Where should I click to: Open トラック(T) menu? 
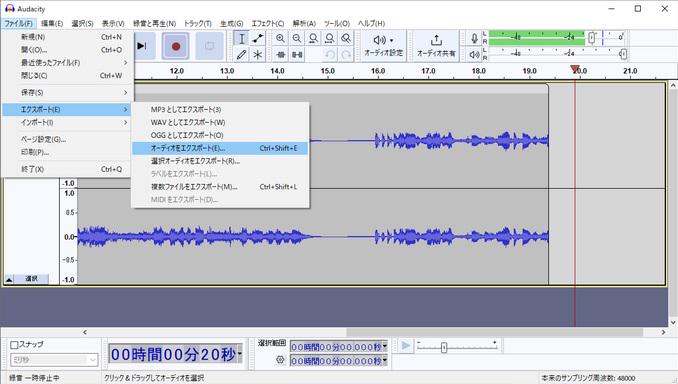[x=198, y=23]
